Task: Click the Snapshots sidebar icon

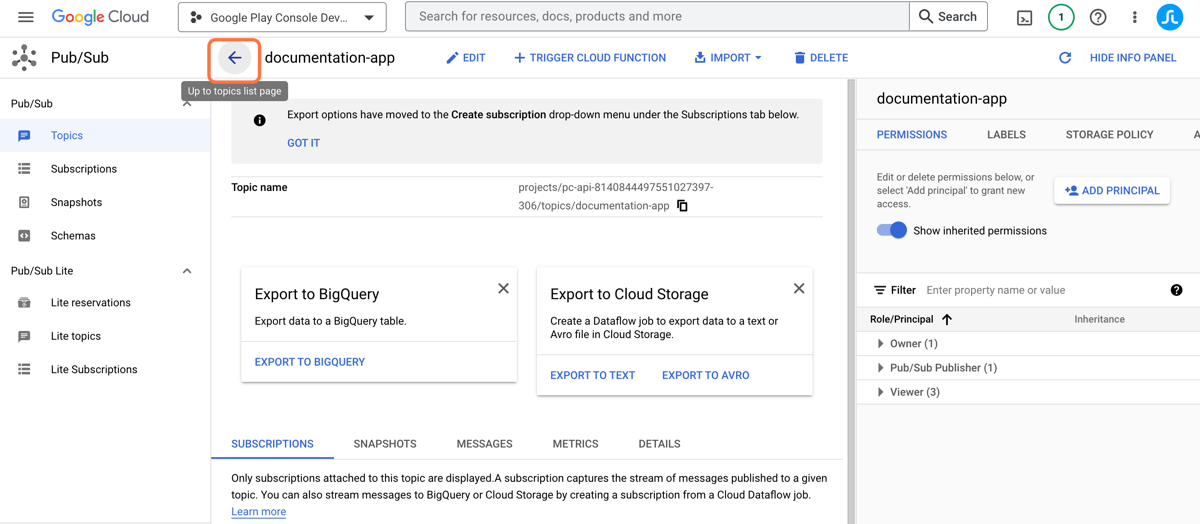Action: [x=24, y=202]
